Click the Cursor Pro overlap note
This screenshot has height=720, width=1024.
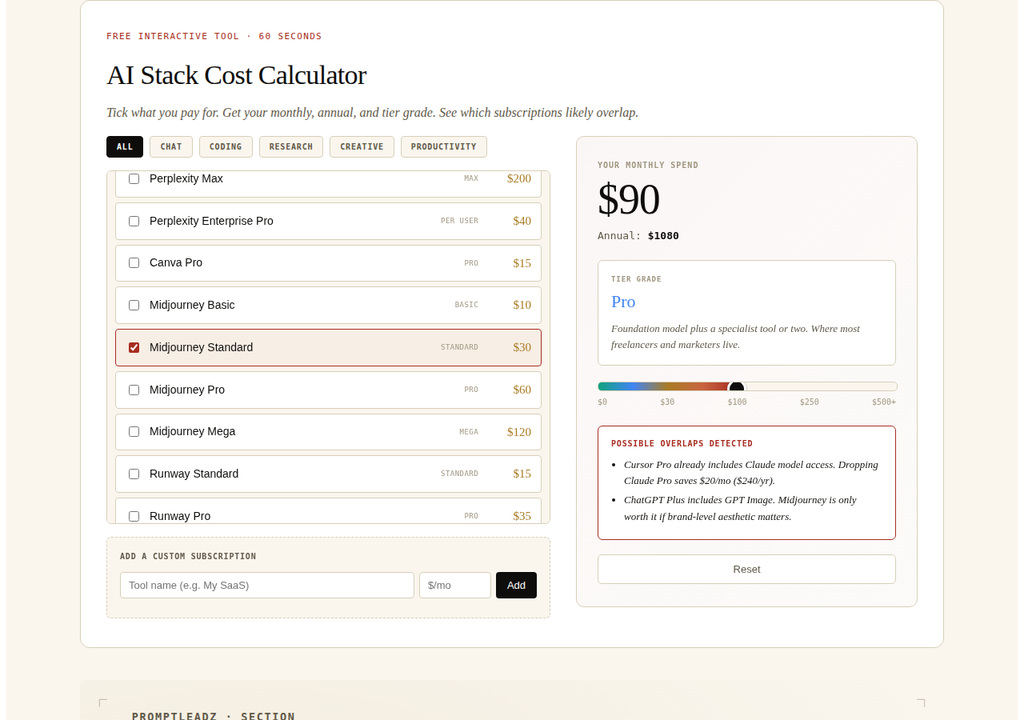[751, 472]
